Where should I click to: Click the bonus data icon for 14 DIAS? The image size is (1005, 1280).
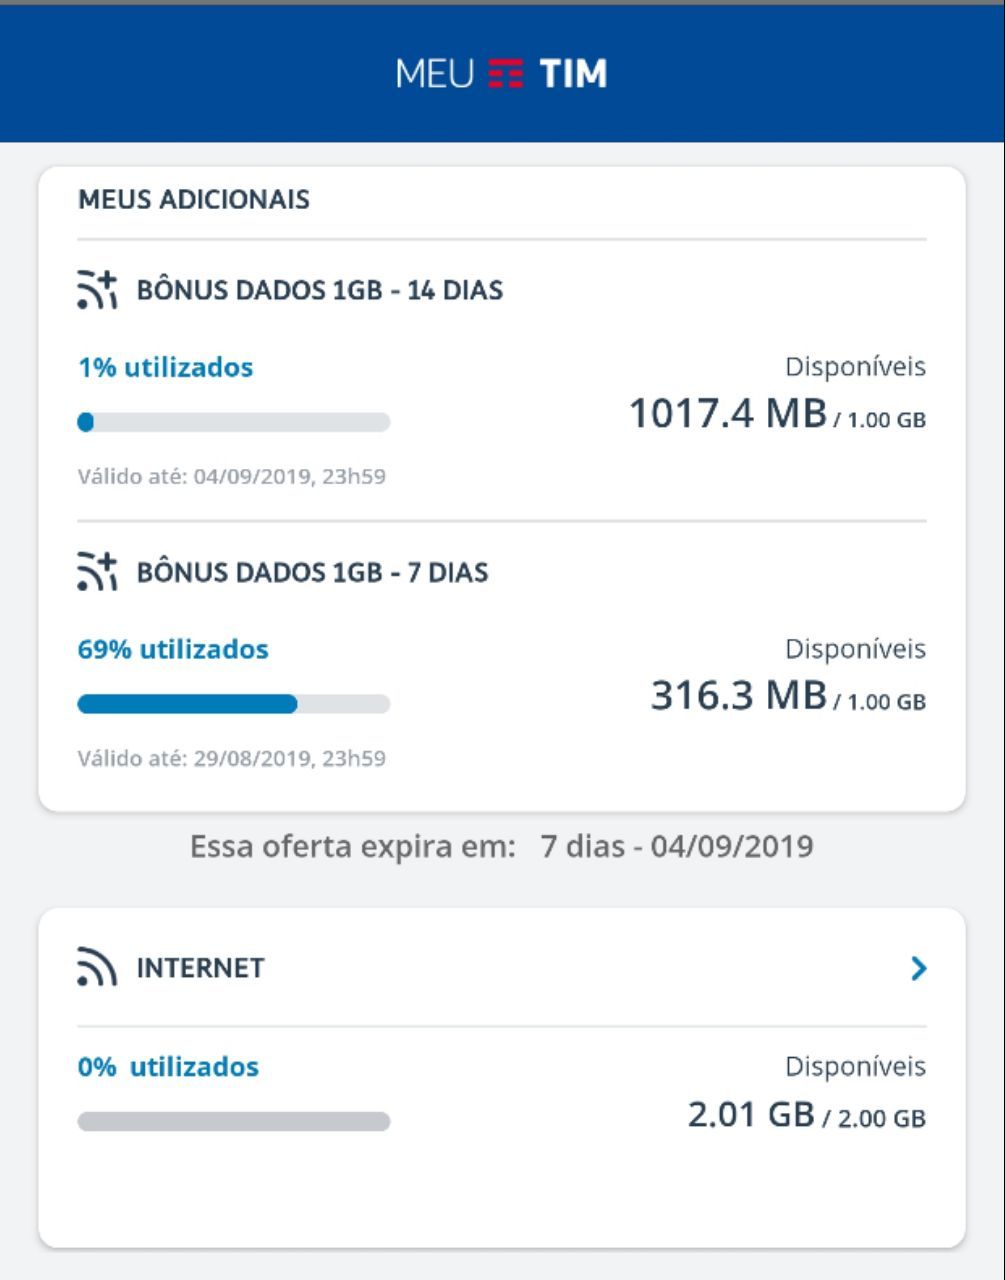97,291
